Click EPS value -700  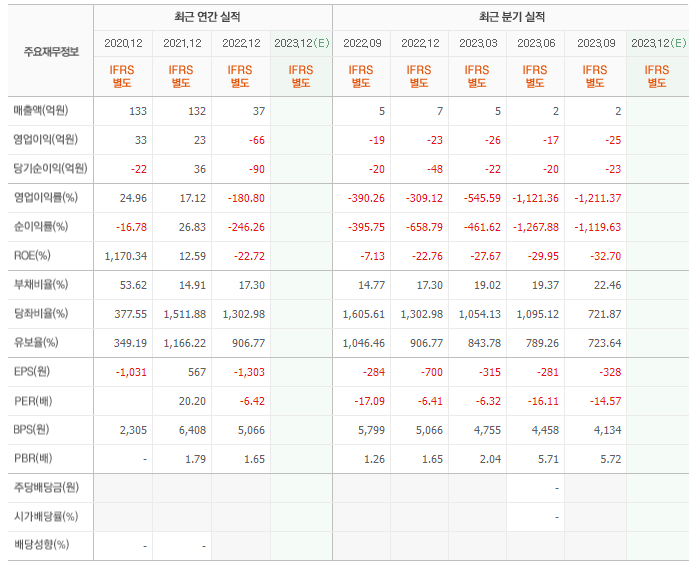[x=431, y=372]
